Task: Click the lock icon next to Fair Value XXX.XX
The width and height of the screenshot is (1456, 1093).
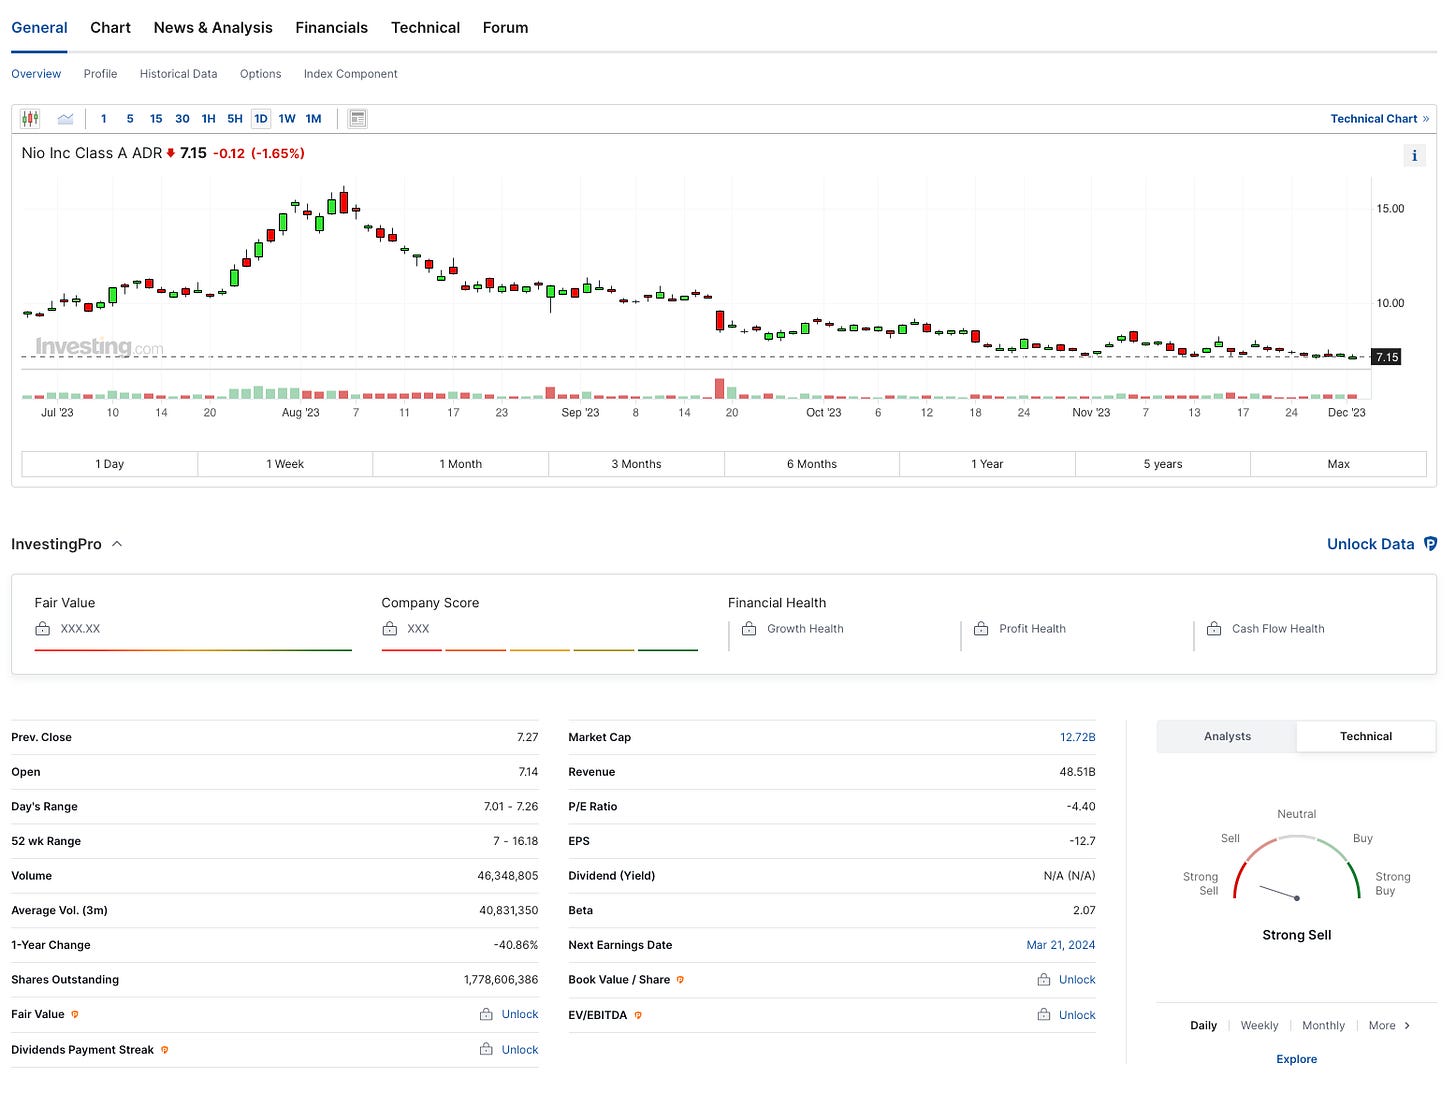Action: (43, 629)
